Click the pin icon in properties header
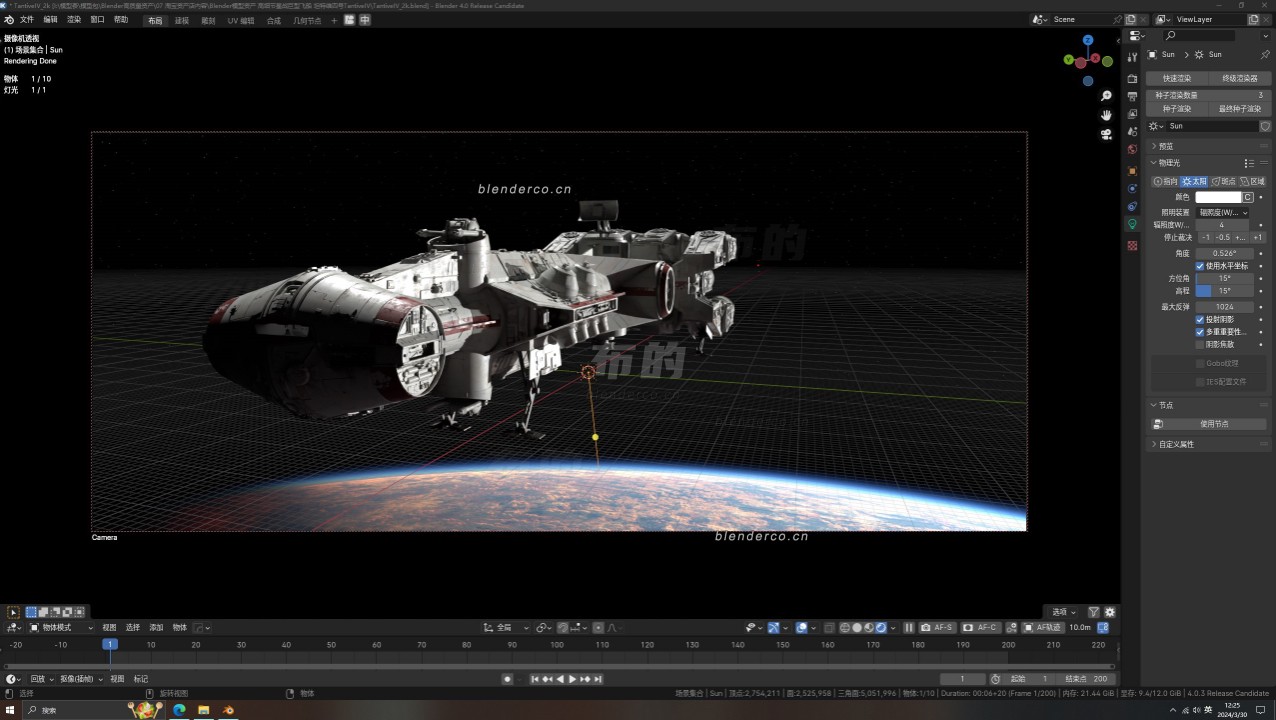This screenshot has height=720, width=1276. pos(1264,54)
